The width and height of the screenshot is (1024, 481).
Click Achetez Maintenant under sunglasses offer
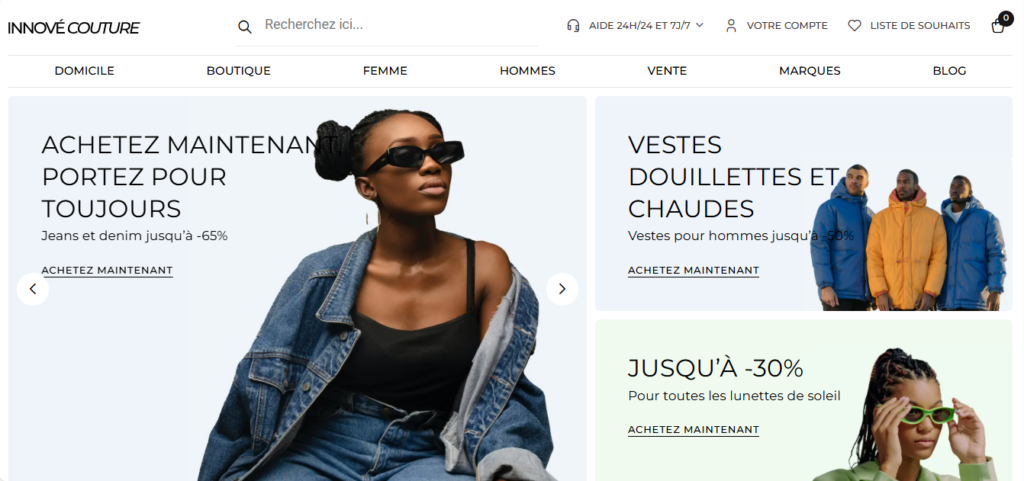694,430
